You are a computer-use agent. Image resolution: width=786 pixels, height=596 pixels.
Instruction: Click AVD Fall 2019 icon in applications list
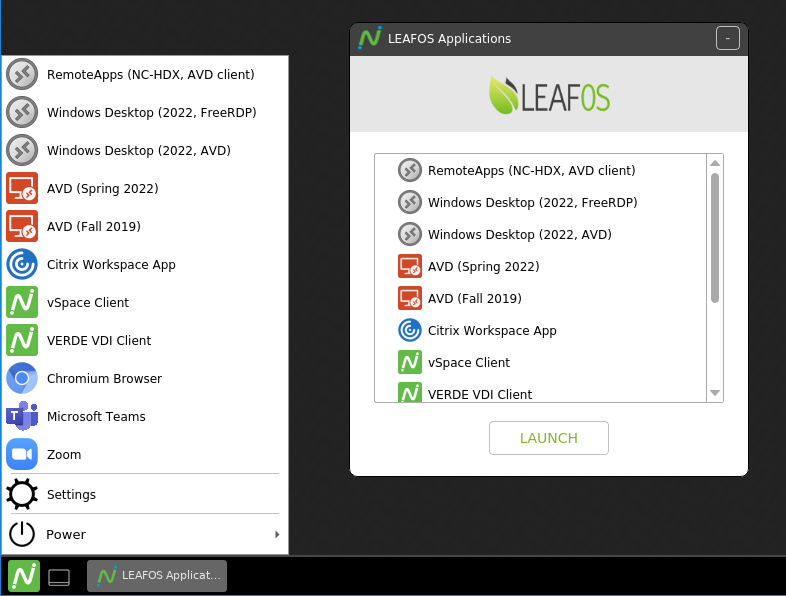[x=410, y=298]
